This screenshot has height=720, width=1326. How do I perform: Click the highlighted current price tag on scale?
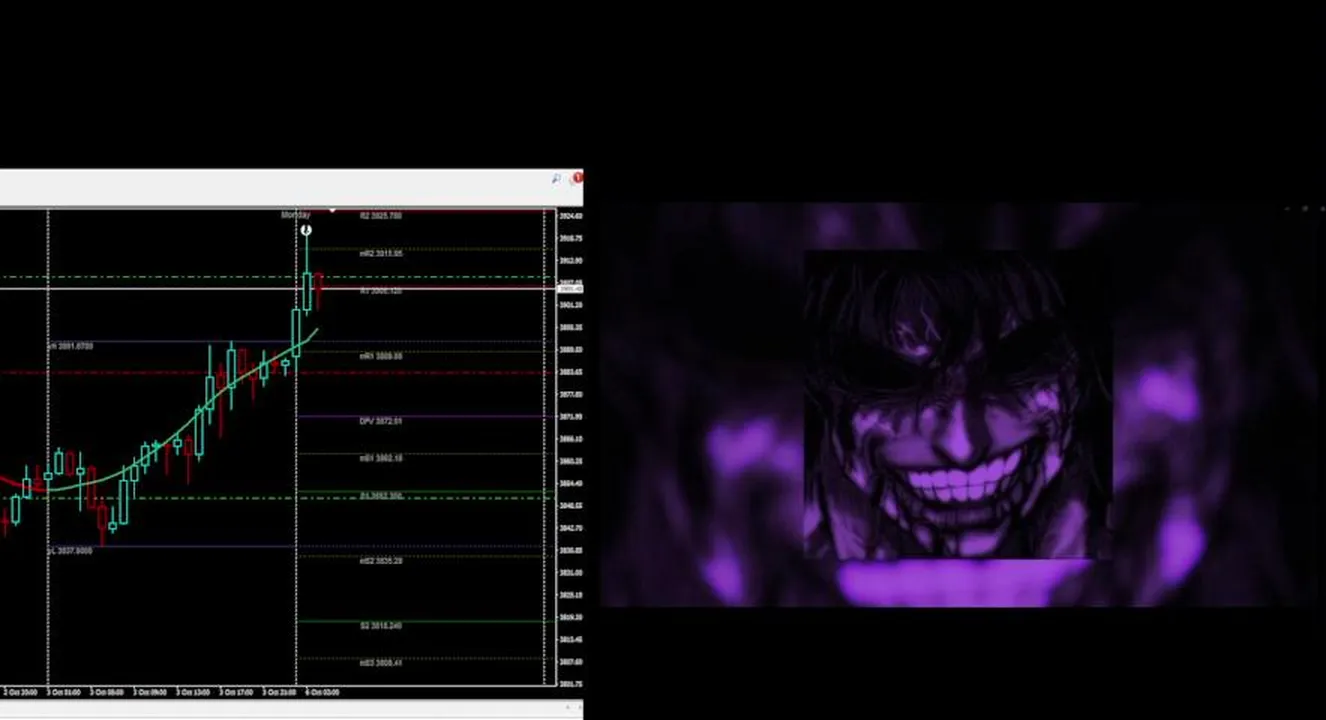pyautogui.click(x=570, y=289)
